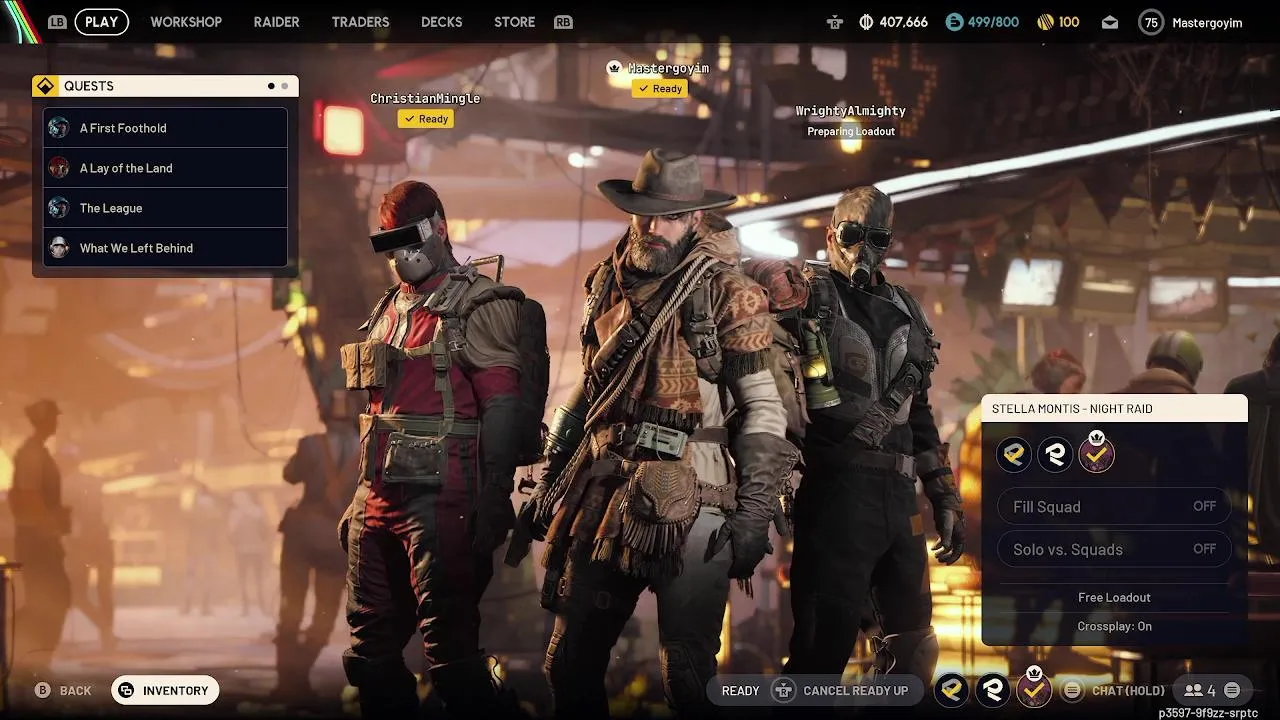
Task: Open The League quest
Action: coord(165,208)
